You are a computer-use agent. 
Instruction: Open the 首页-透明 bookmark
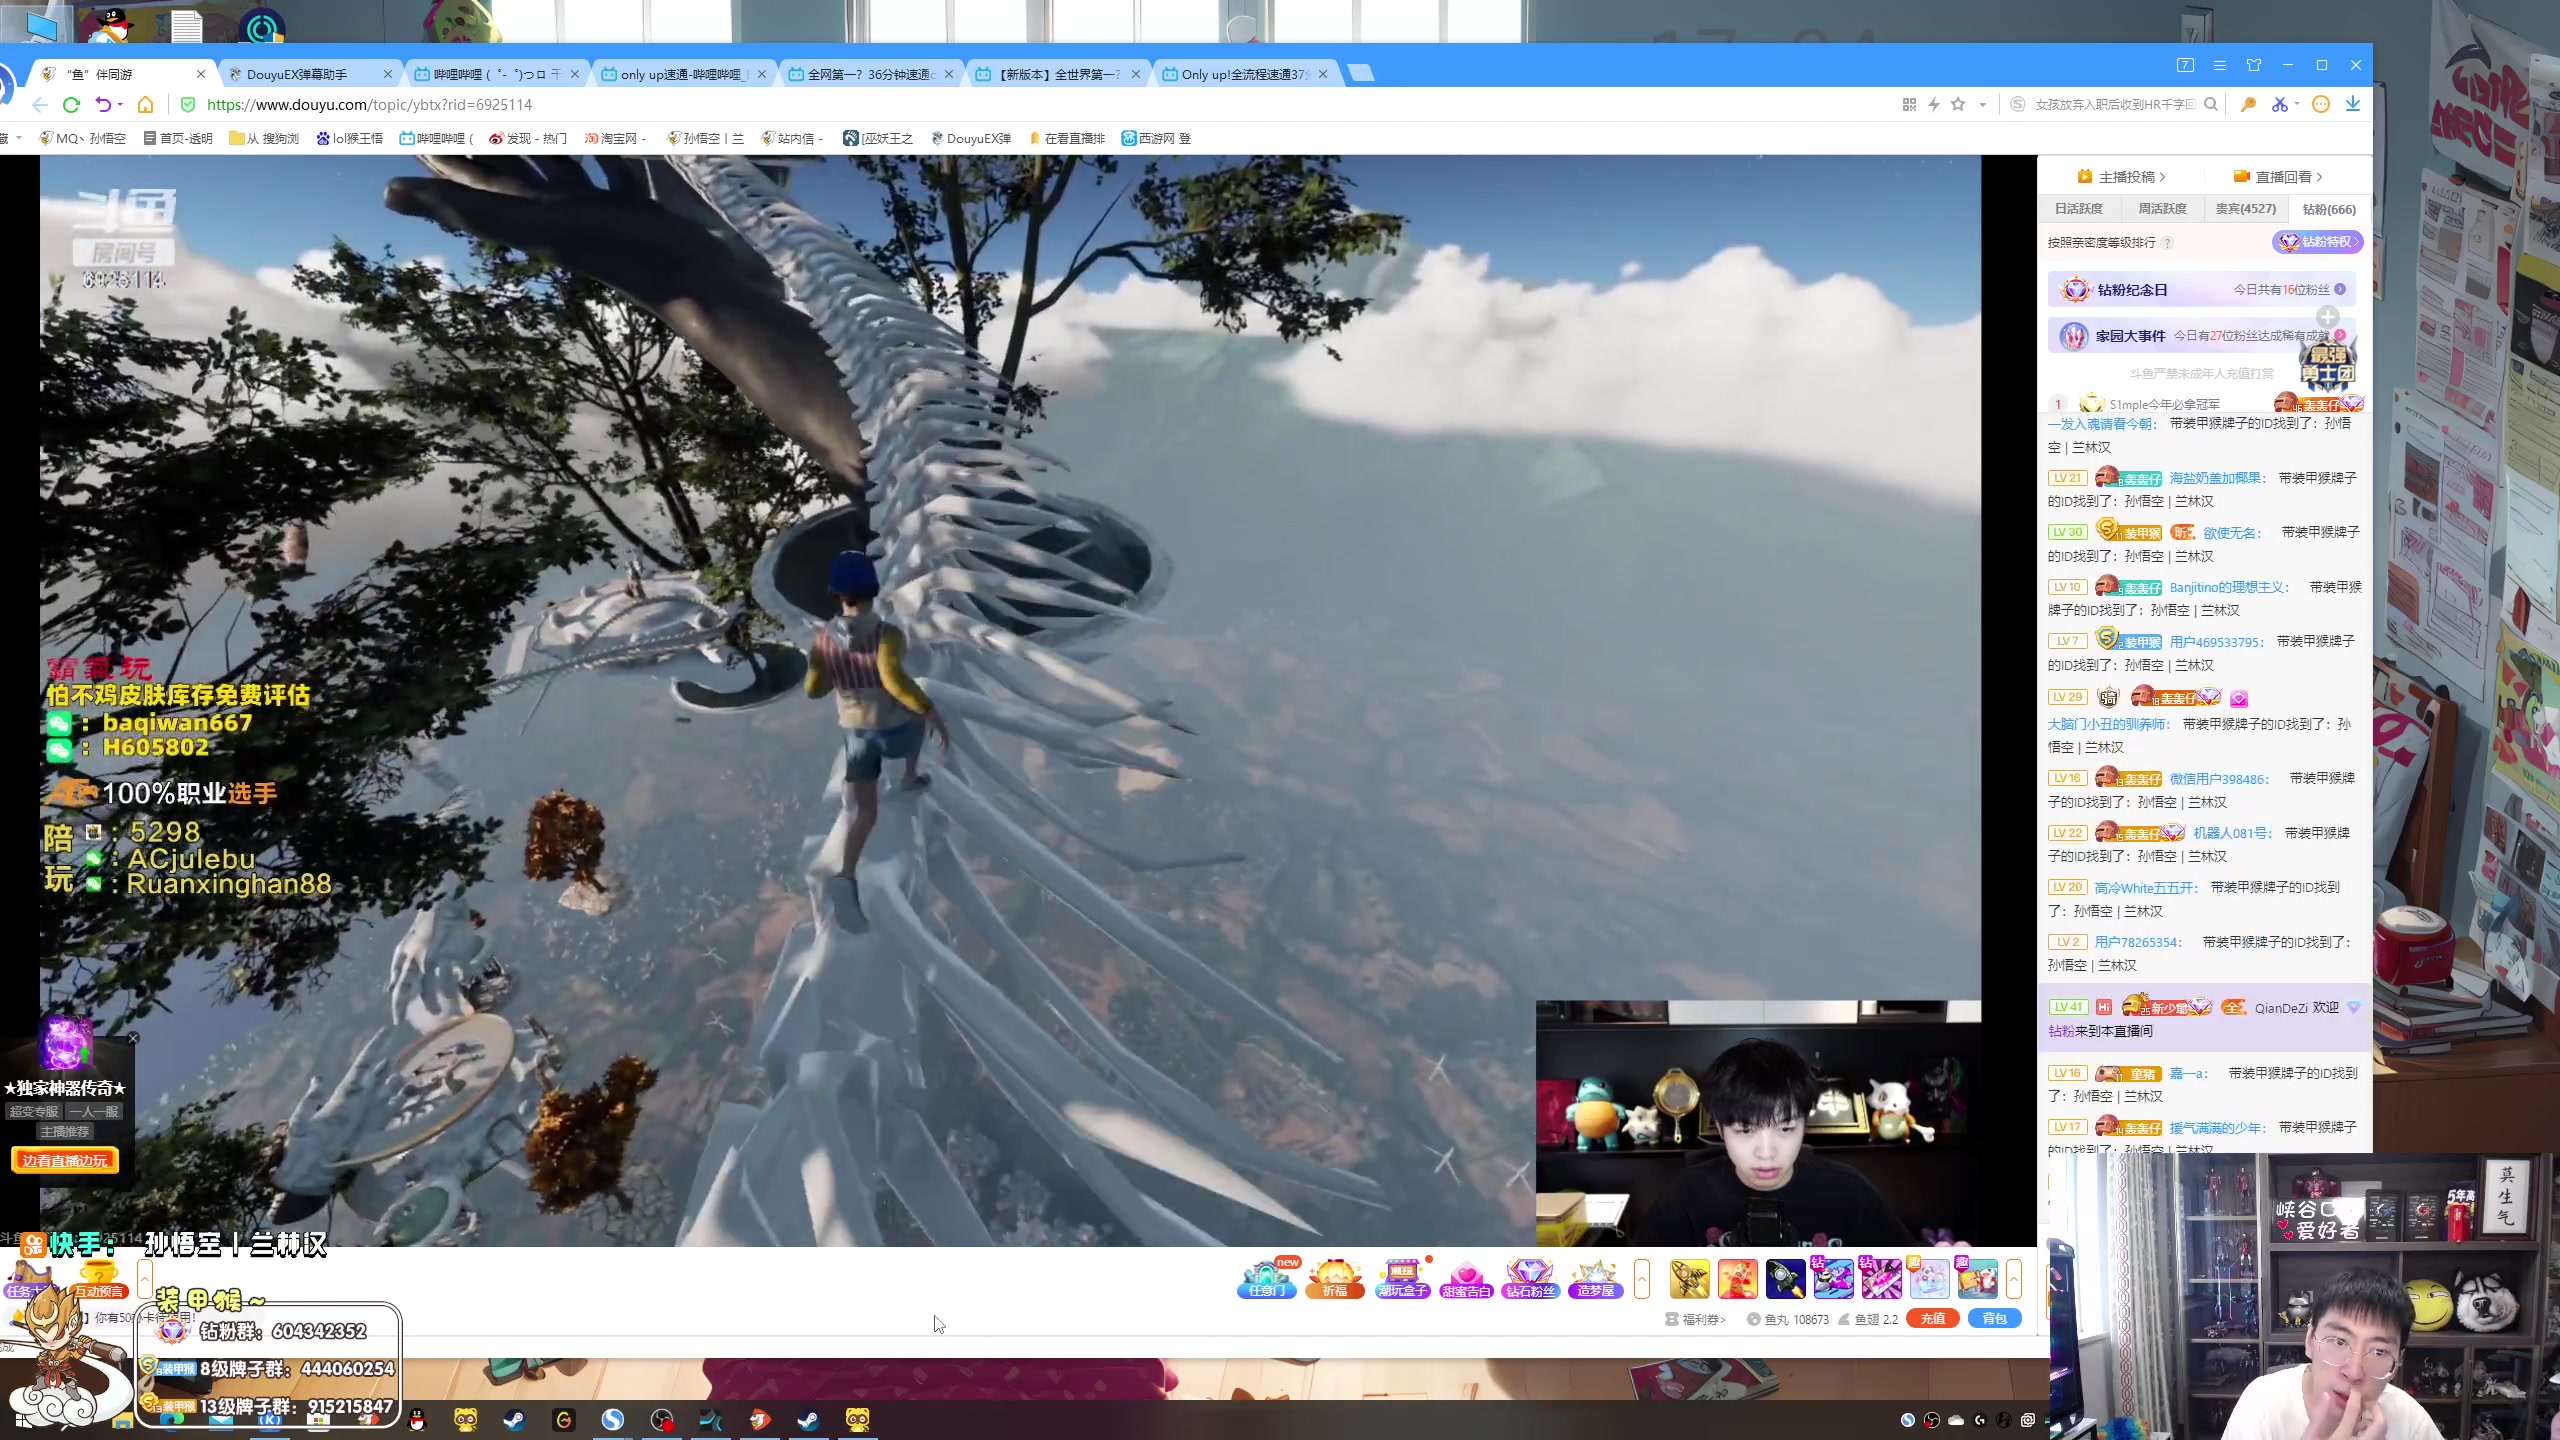click(x=178, y=138)
